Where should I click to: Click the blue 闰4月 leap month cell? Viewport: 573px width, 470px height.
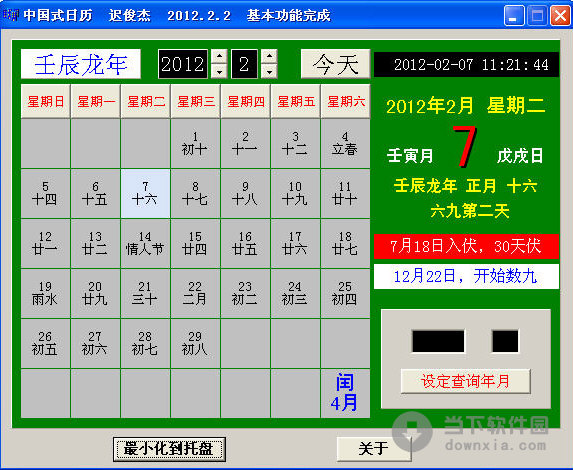(346, 394)
